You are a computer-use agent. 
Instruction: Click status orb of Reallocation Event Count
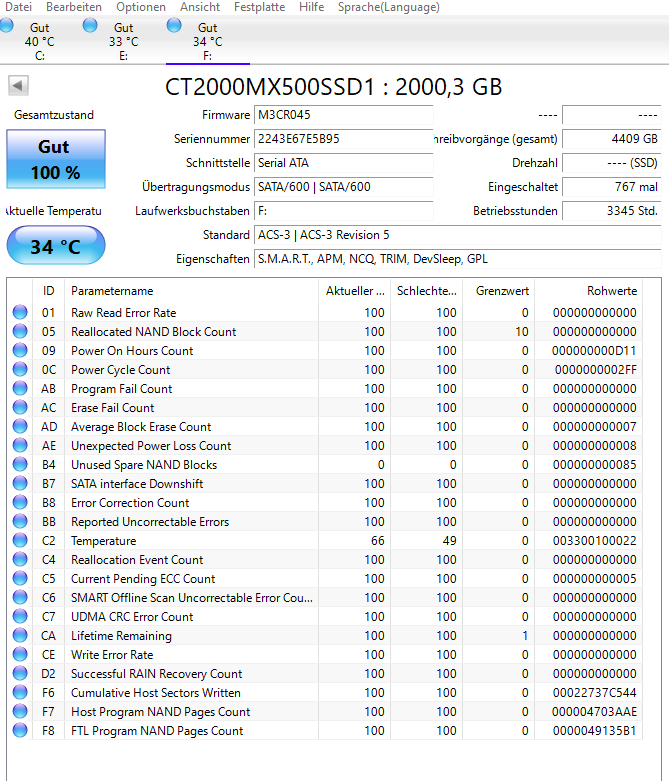[20, 559]
